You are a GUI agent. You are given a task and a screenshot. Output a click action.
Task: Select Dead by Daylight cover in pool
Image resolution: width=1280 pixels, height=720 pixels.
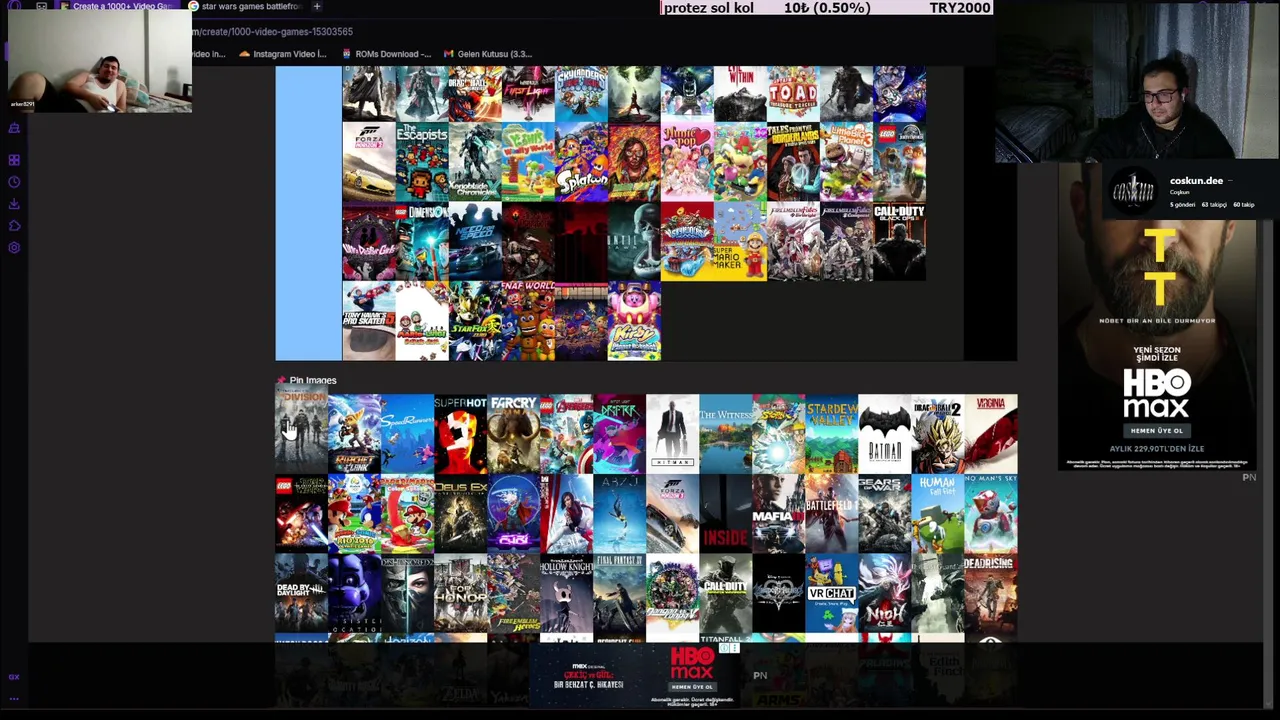point(301,595)
